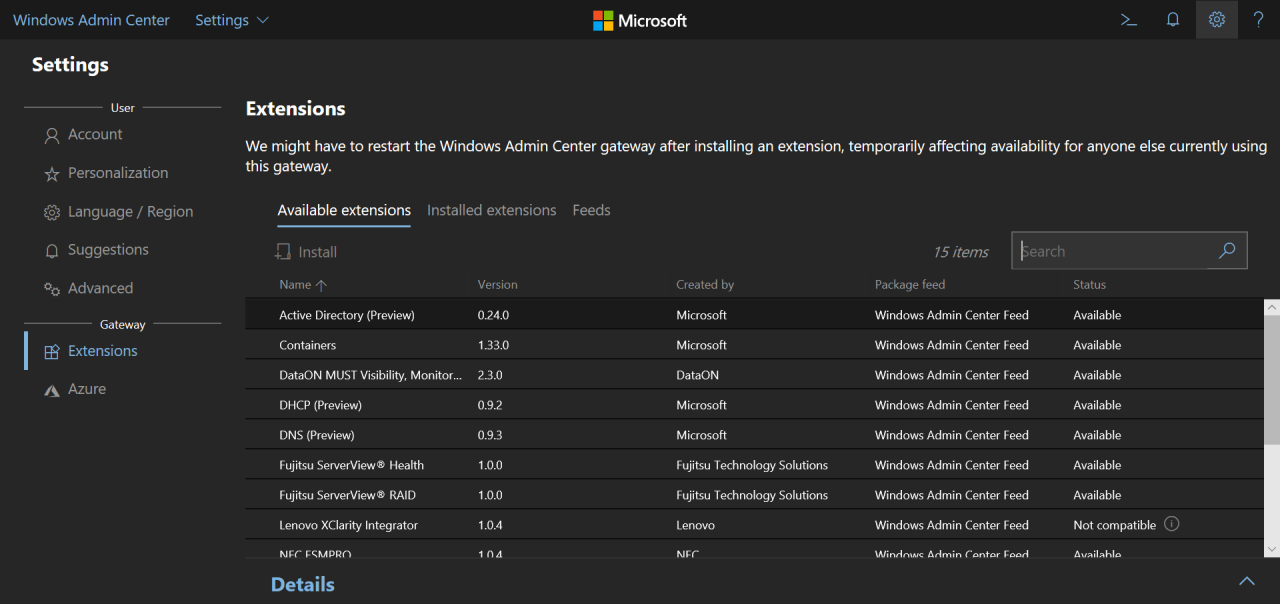The width and height of the screenshot is (1280, 604).
Task: Click version 2.3.0 cell
Action: pyautogui.click(x=490, y=375)
